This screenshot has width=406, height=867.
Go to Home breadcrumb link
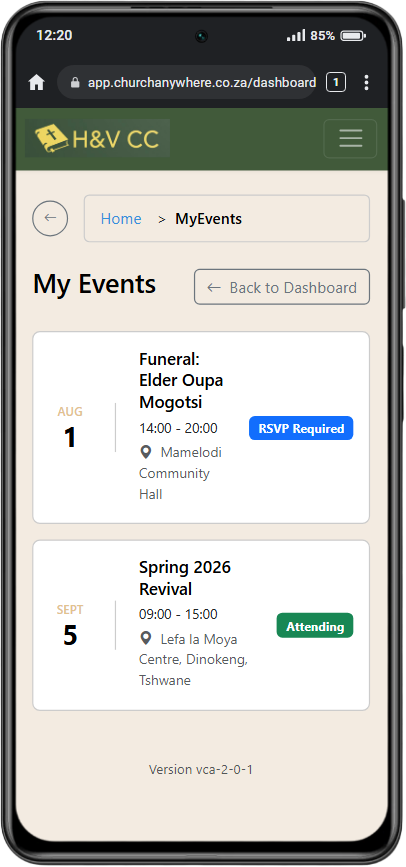click(x=121, y=219)
